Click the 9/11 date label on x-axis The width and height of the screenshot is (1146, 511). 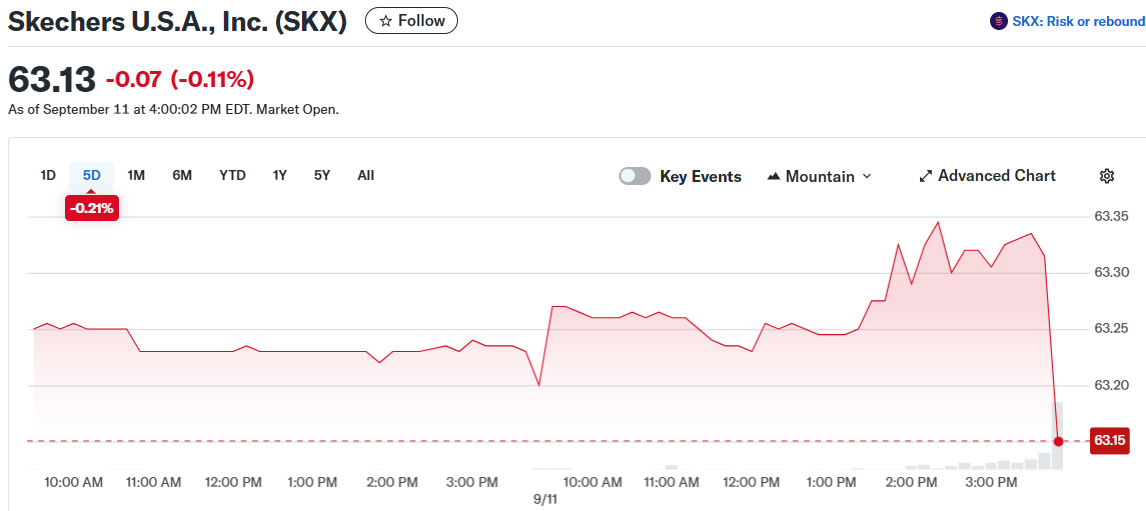pos(545,499)
